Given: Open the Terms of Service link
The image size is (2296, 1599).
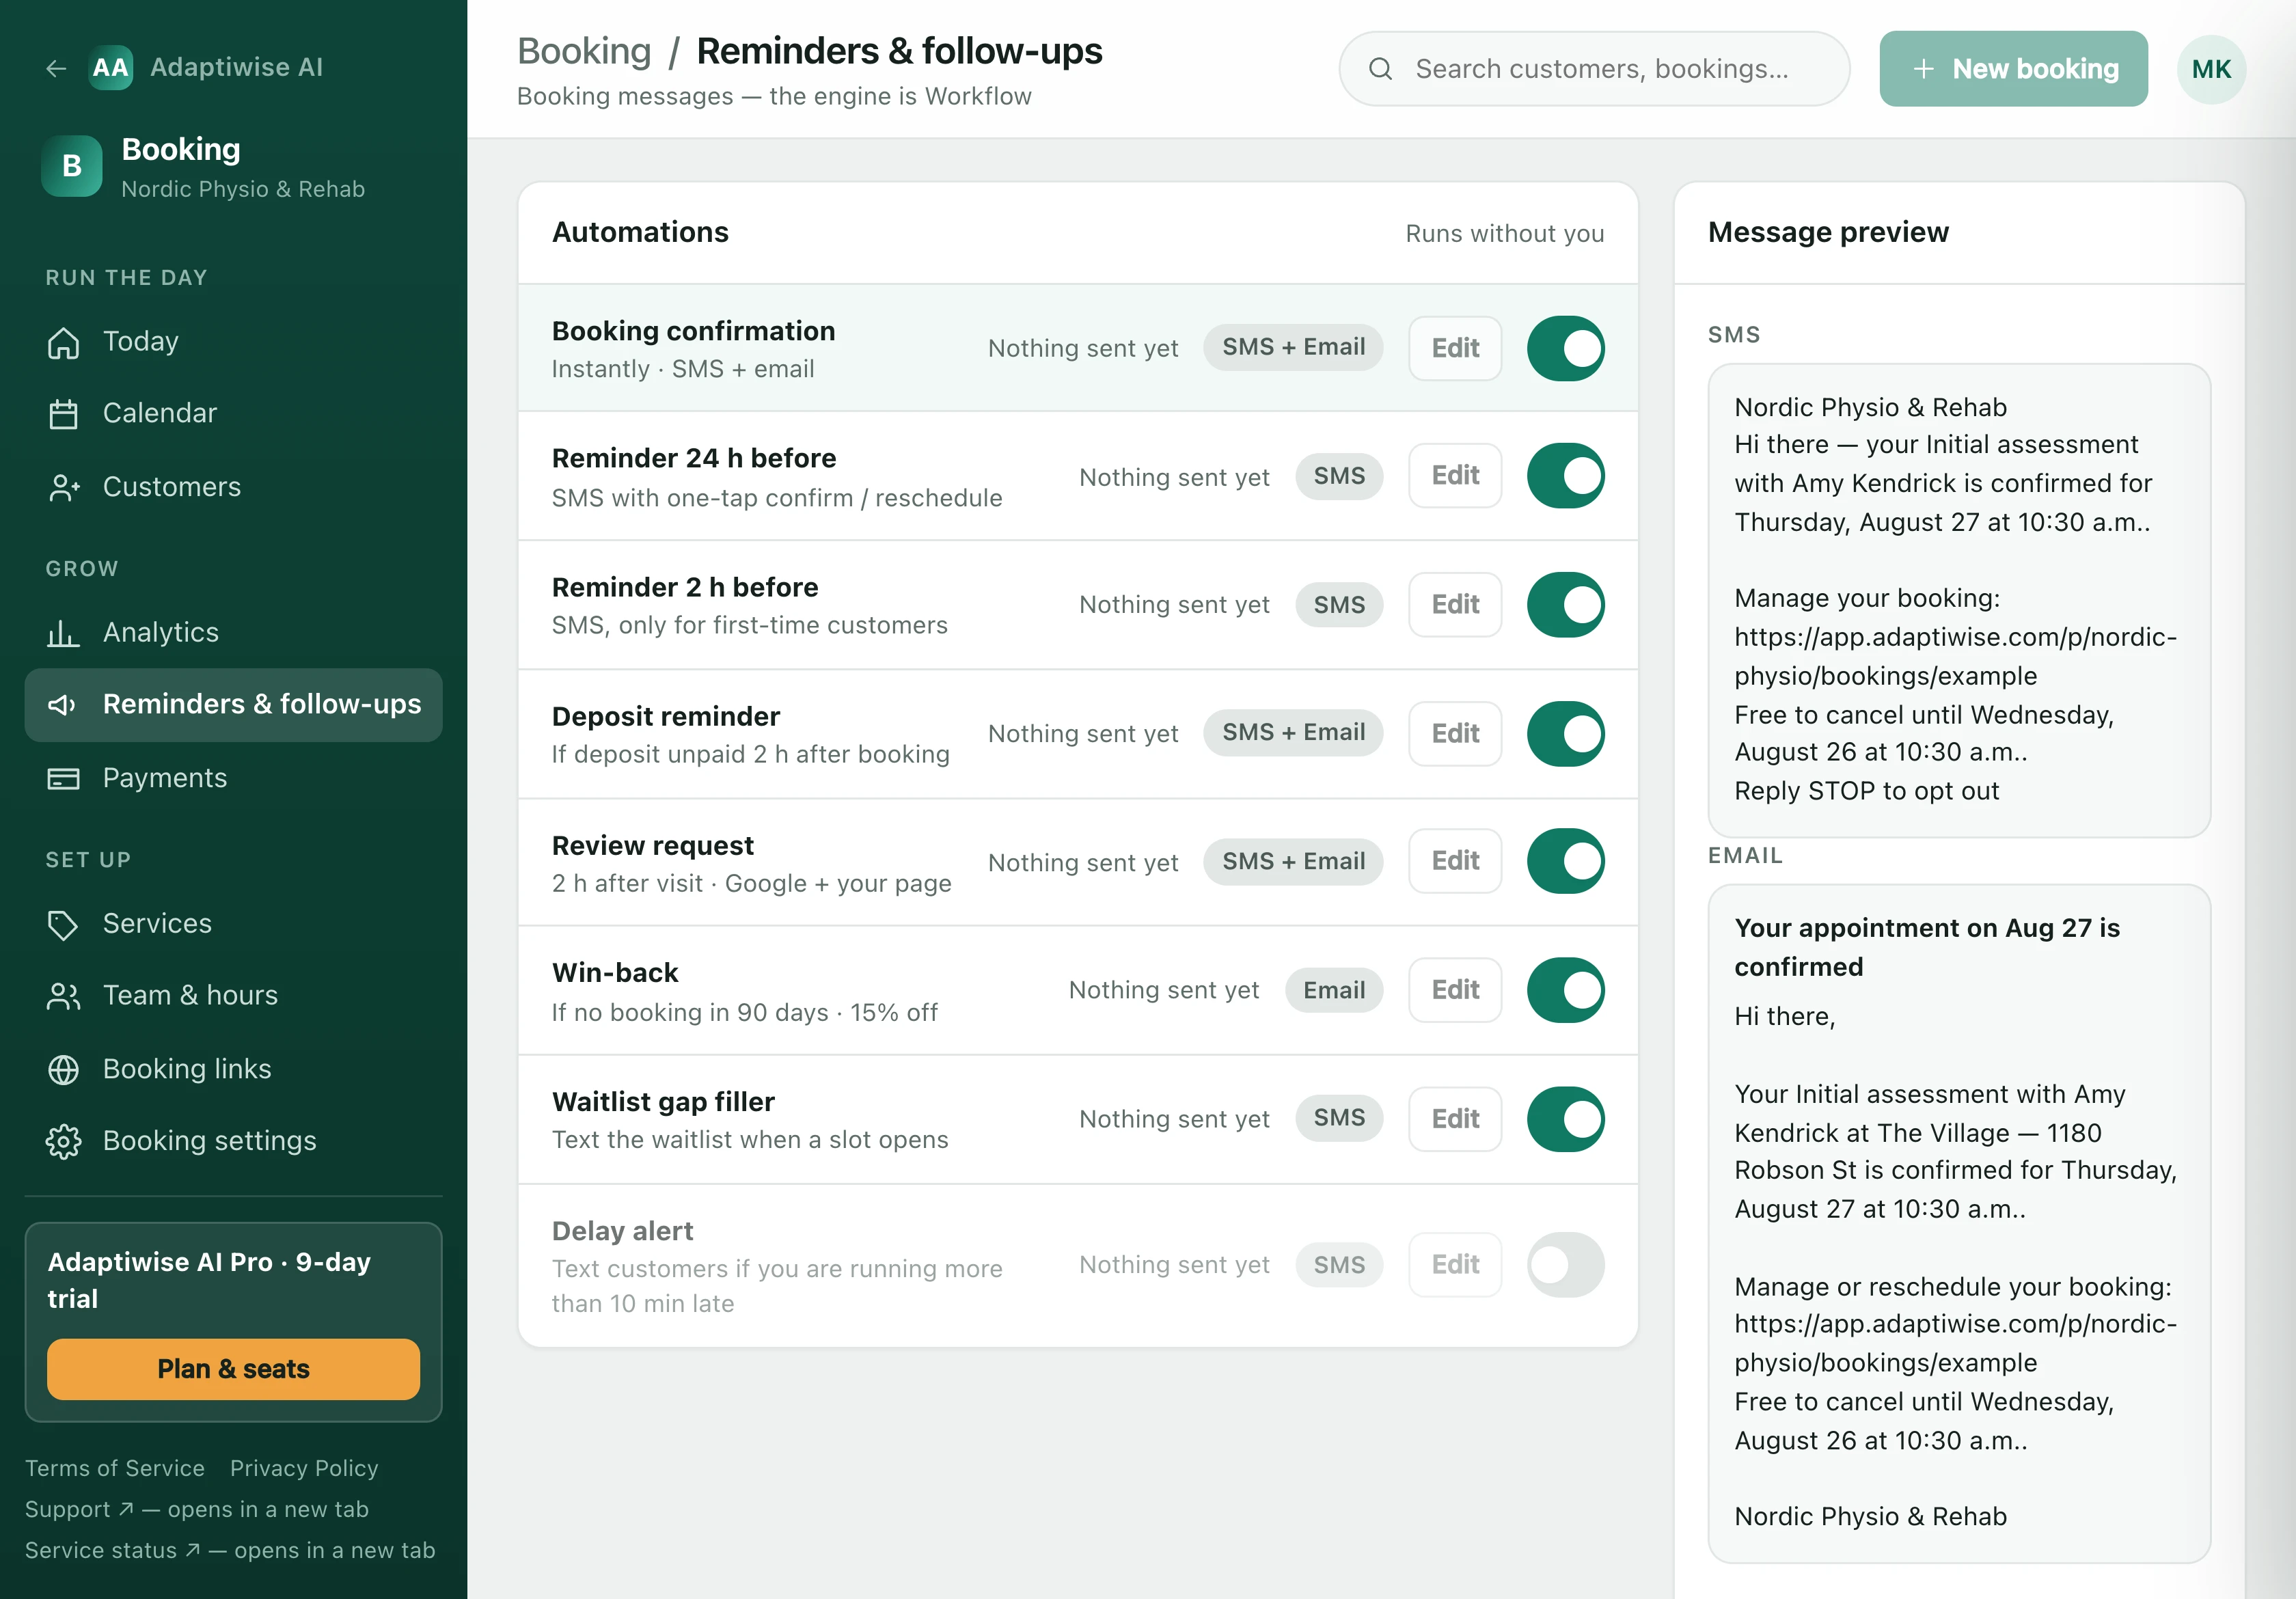Looking at the screenshot, I should click(x=115, y=1468).
